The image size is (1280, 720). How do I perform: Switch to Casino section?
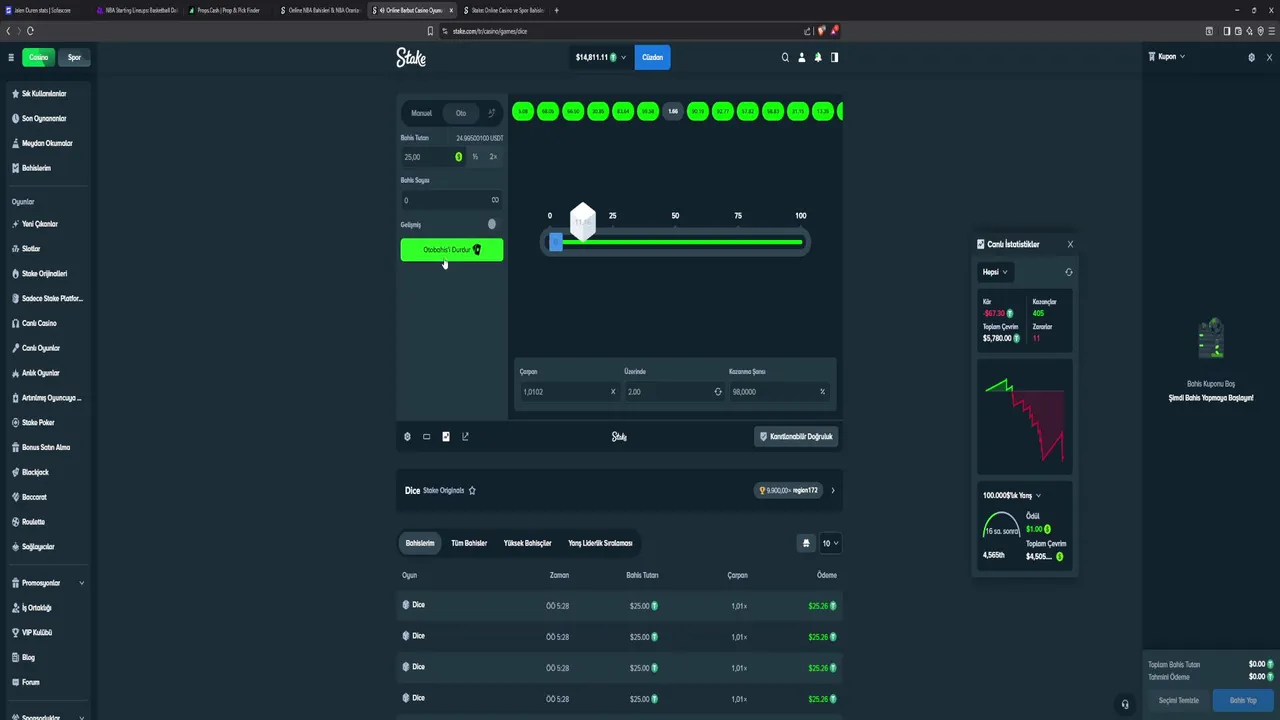point(38,57)
